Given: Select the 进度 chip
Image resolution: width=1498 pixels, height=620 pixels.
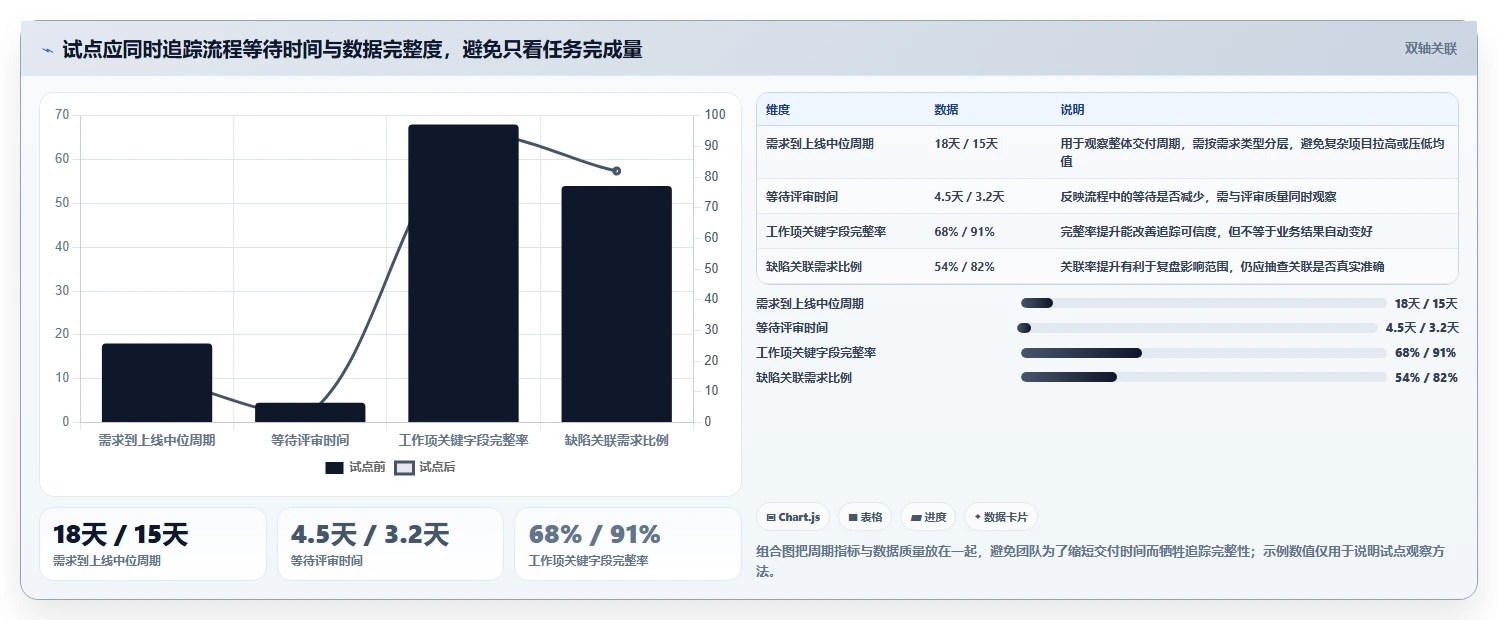Looking at the screenshot, I should pyautogui.click(x=928, y=517).
